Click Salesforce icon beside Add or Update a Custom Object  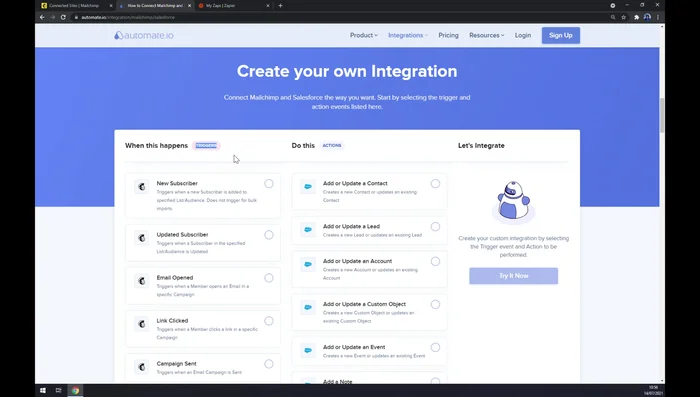[308, 307]
